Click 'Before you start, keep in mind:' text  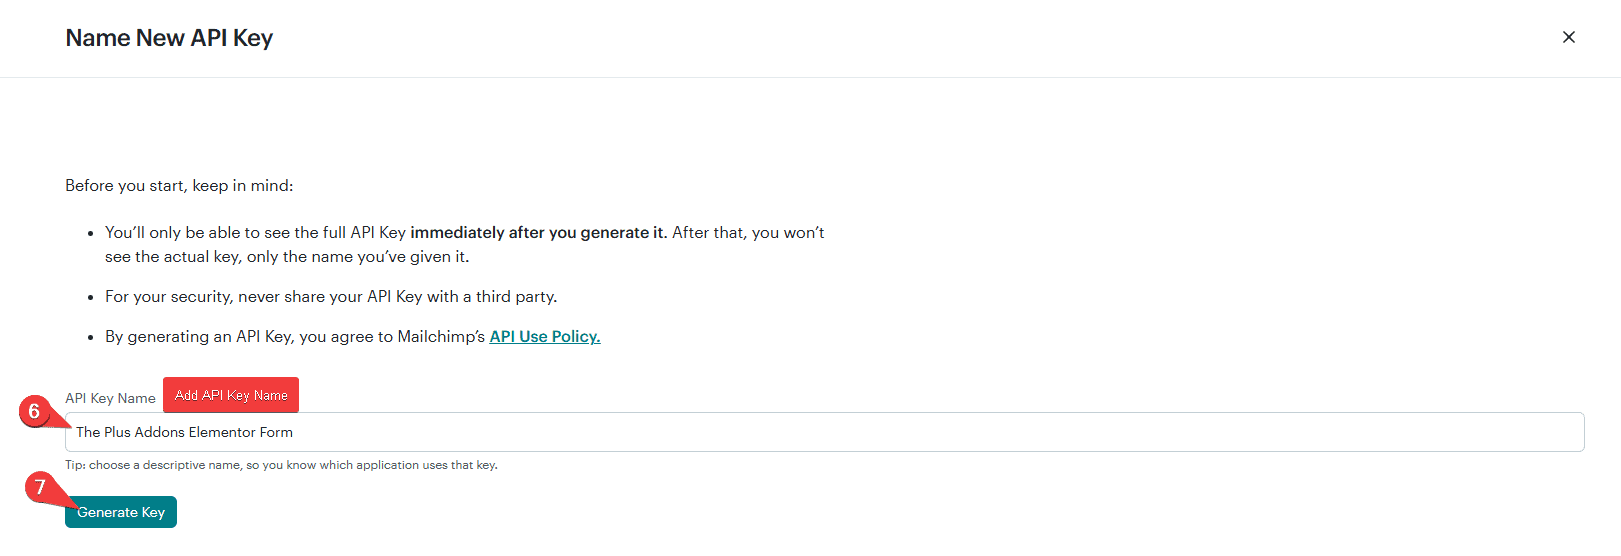point(179,186)
